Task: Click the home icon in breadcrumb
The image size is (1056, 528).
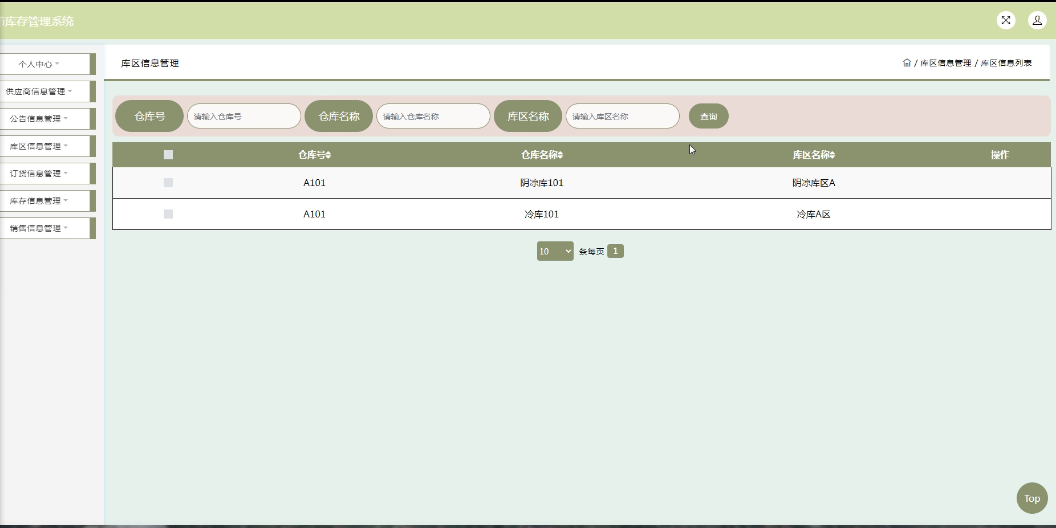Action: tap(906, 63)
